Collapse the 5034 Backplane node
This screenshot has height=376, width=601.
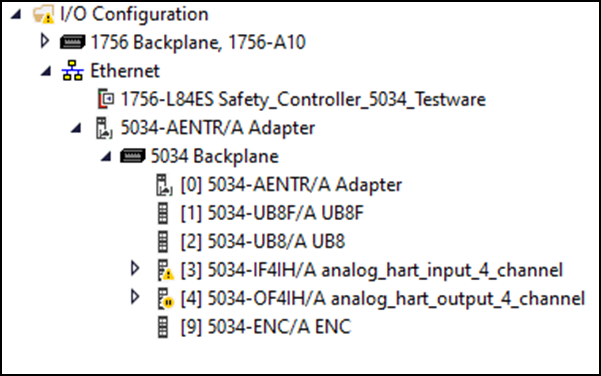coord(106,156)
